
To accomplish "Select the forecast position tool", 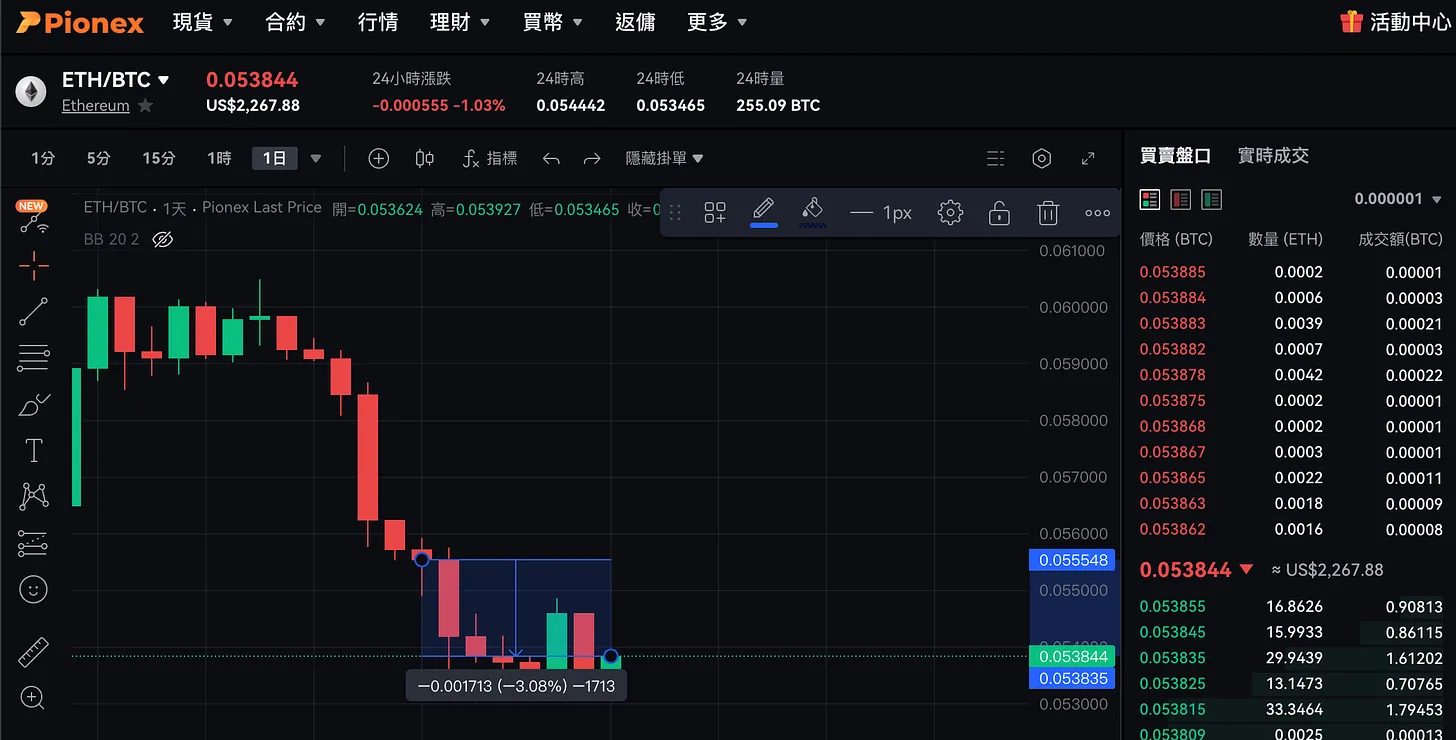I will (33, 543).
